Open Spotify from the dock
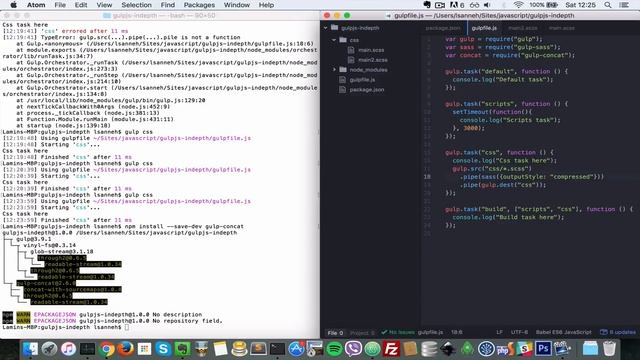The height and width of the screenshot is (360, 640). [x=334, y=349]
